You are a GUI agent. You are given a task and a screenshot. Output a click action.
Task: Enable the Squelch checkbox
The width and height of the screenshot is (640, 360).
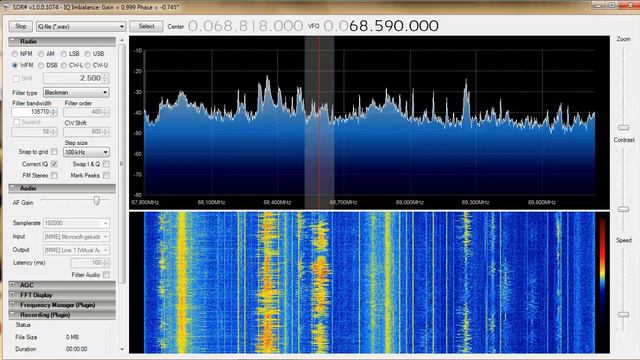point(16,122)
